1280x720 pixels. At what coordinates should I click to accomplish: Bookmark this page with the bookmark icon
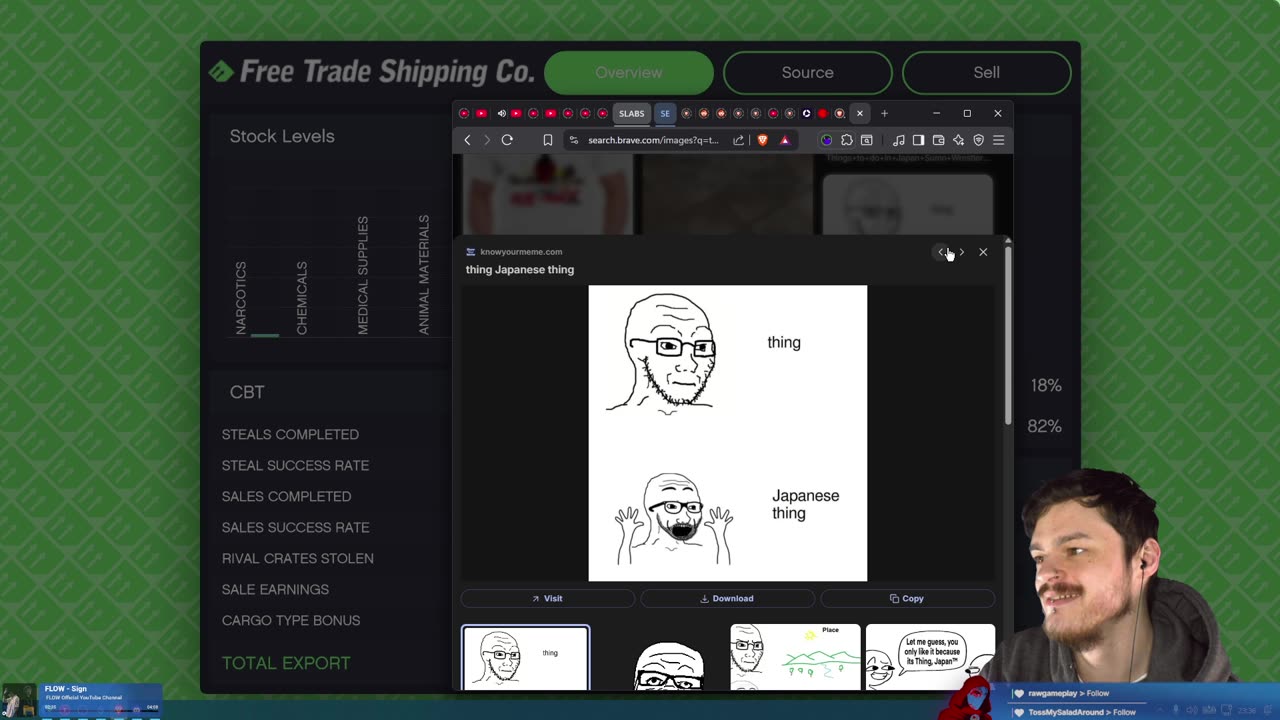pyautogui.click(x=548, y=140)
